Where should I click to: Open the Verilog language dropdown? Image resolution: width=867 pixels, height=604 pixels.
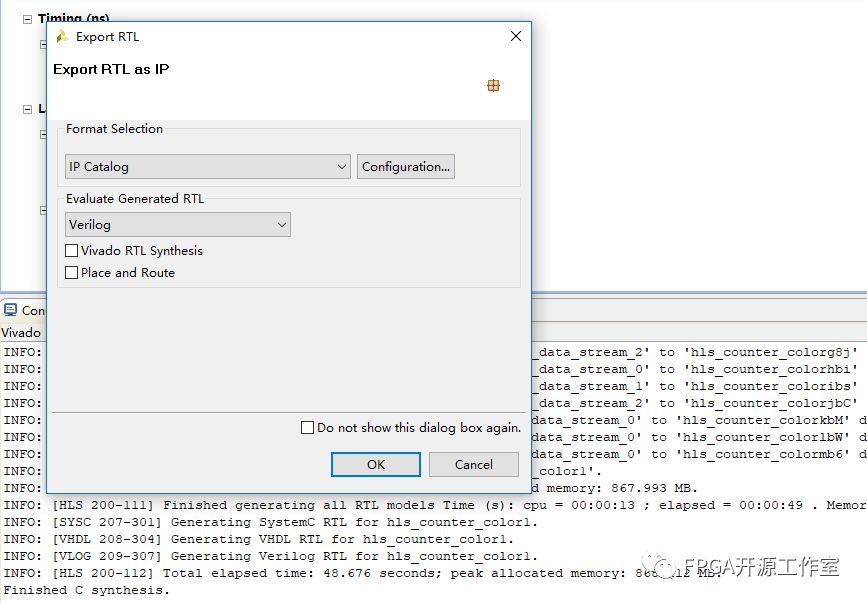pyautogui.click(x=178, y=225)
